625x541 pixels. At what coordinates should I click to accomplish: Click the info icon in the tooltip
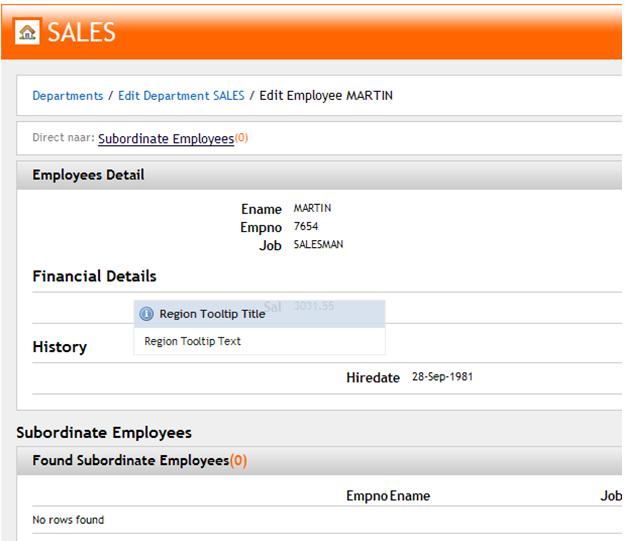coord(146,314)
